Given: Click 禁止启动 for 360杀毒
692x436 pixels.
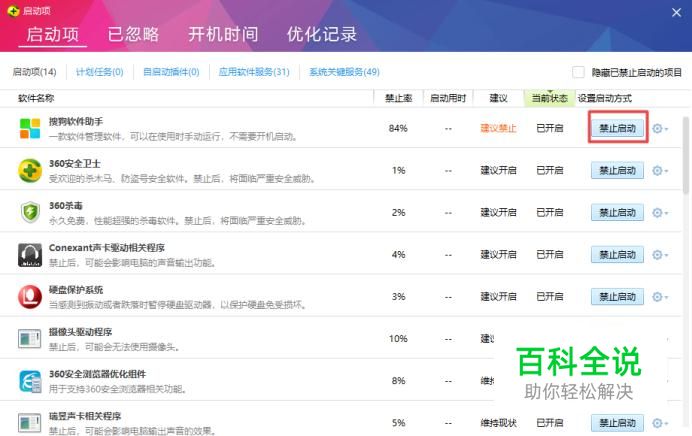Looking at the screenshot, I should pyautogui.click(x=617, y=213).
